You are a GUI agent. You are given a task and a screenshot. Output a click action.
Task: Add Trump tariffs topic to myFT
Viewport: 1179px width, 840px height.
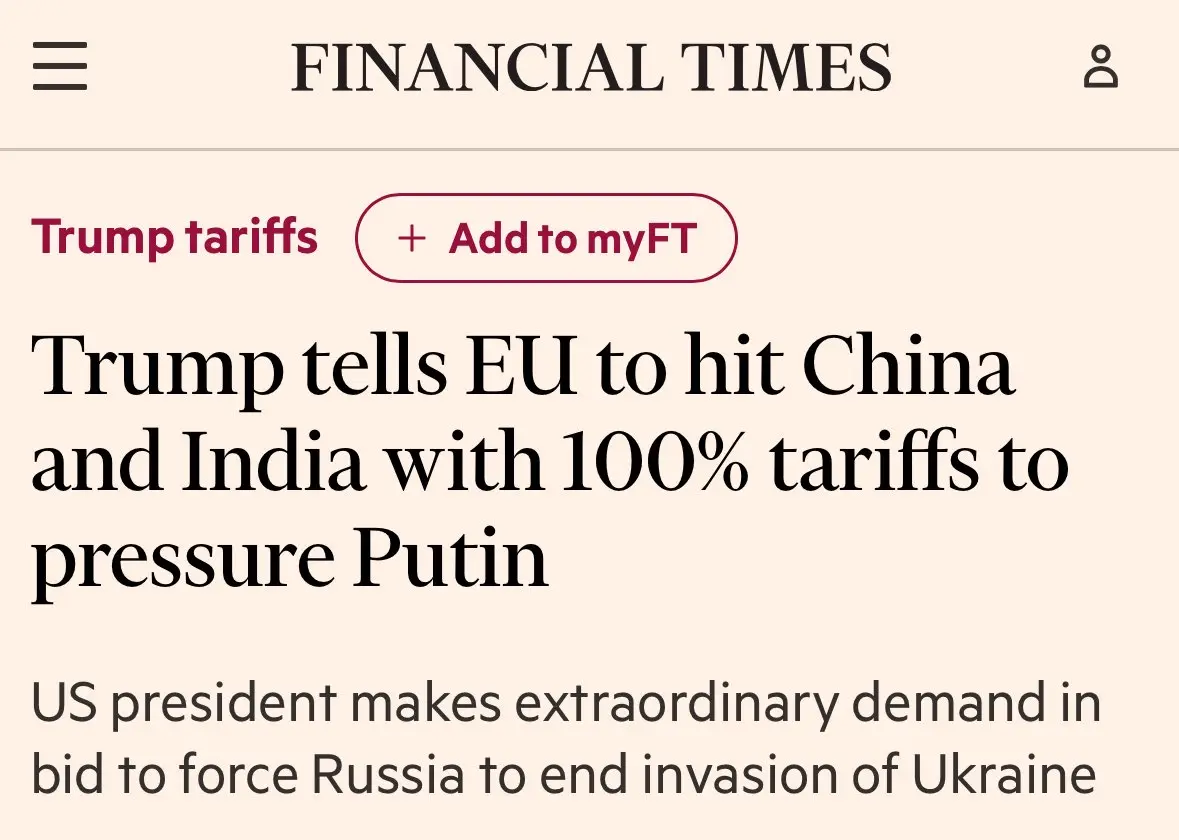[x=546, y=238]
